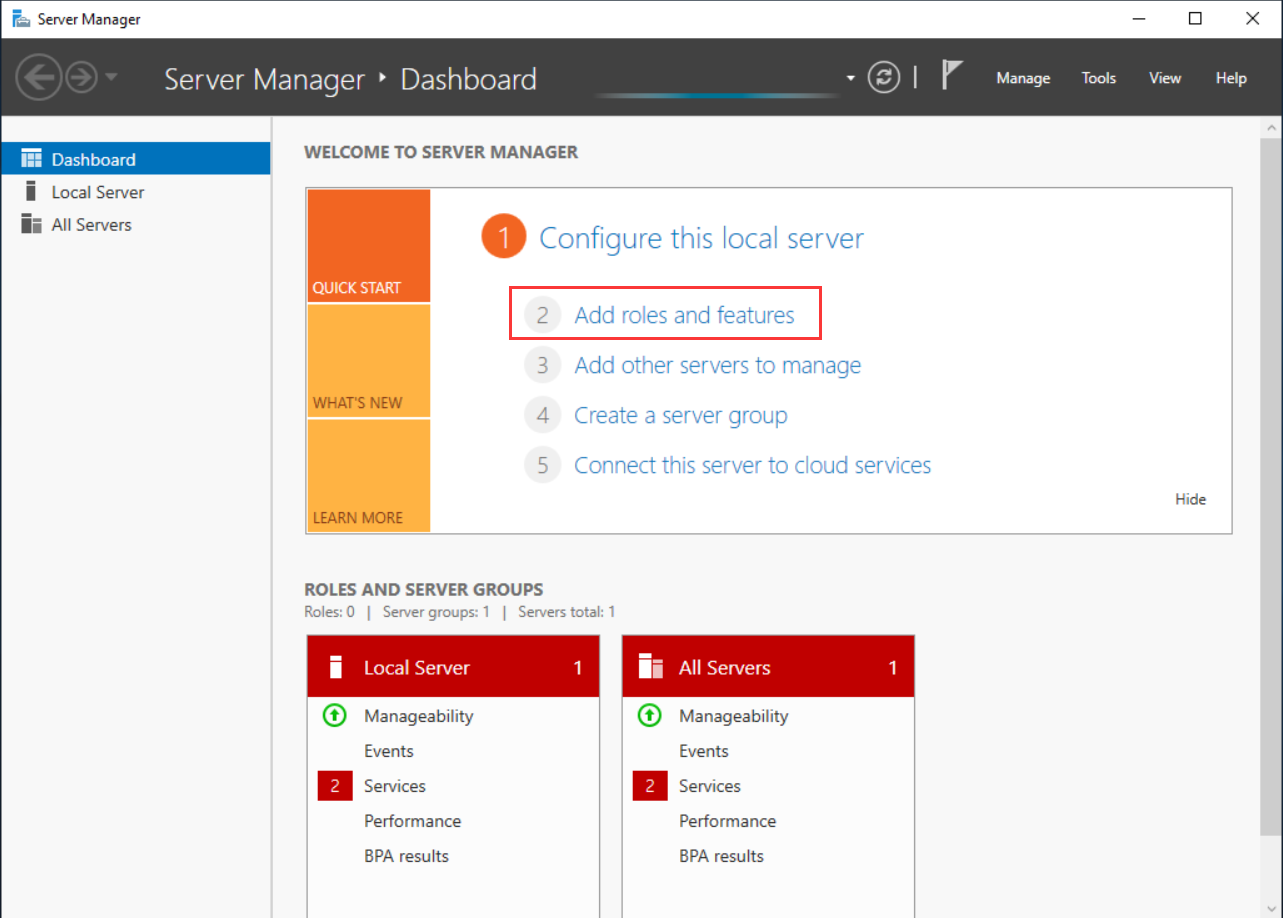1283x918 pixels.
Task: Open the Tools menu
Action: click(x=1098, y=78)
